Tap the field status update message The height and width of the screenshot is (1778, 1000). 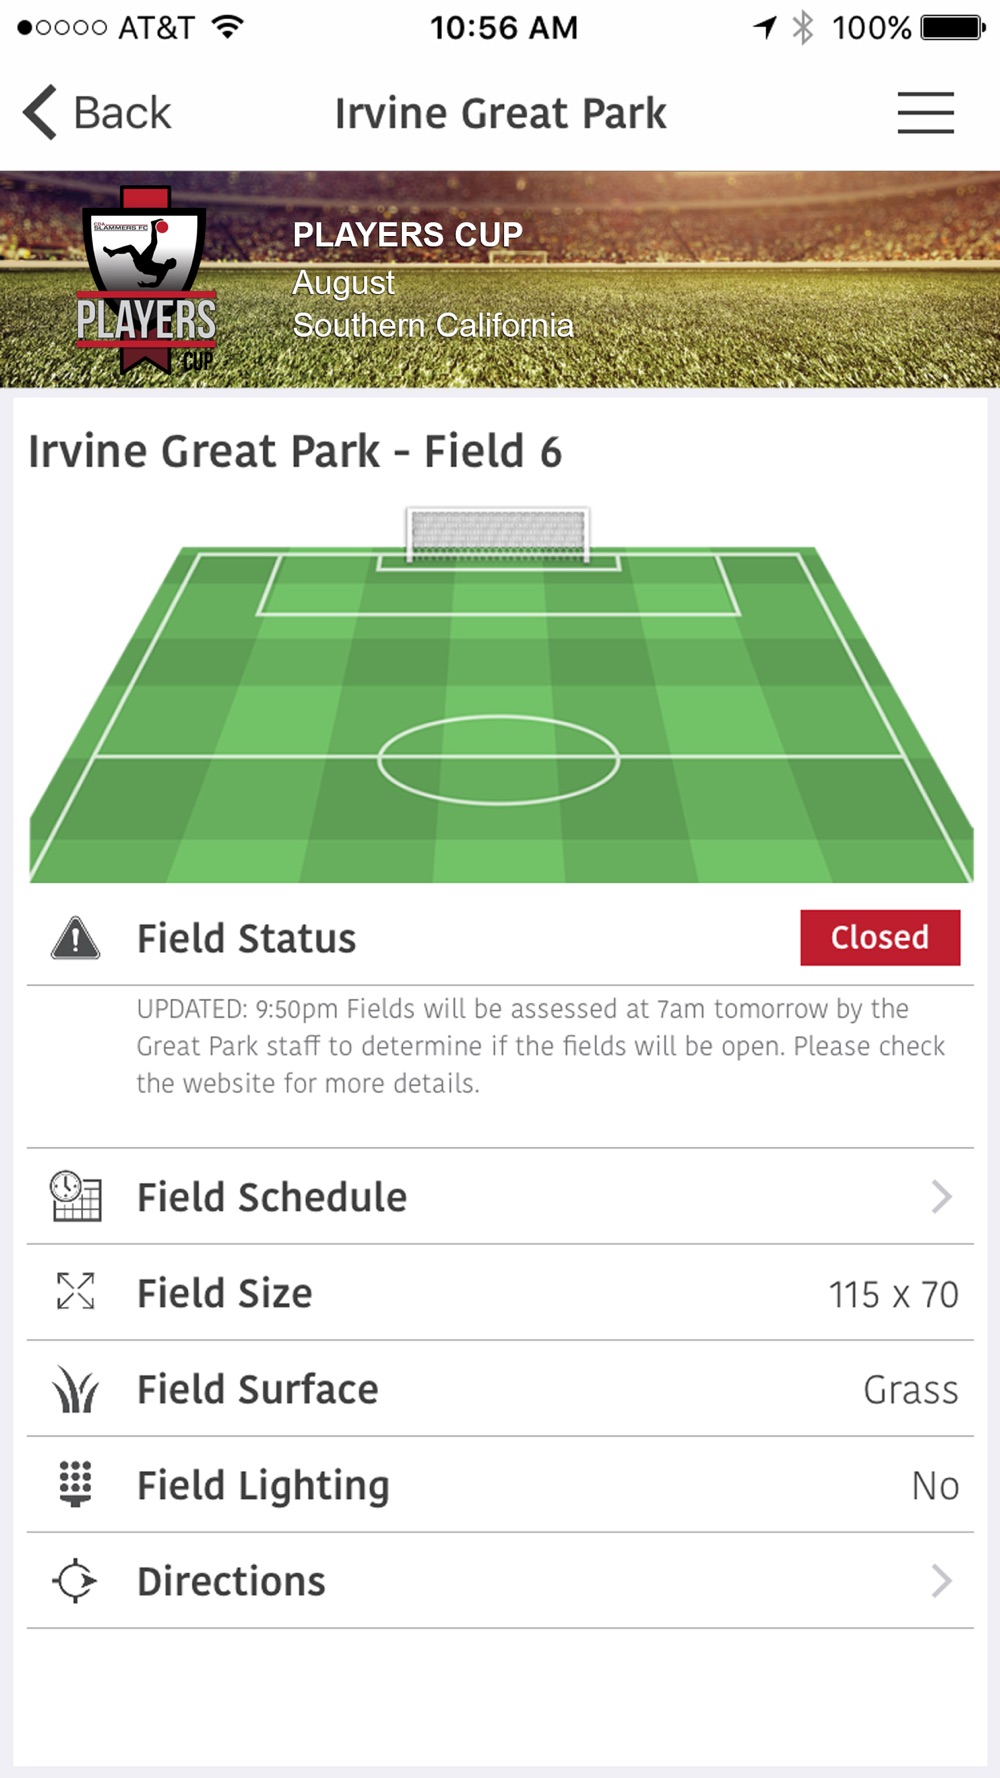pyautogui.click(x=540, y=1046)
